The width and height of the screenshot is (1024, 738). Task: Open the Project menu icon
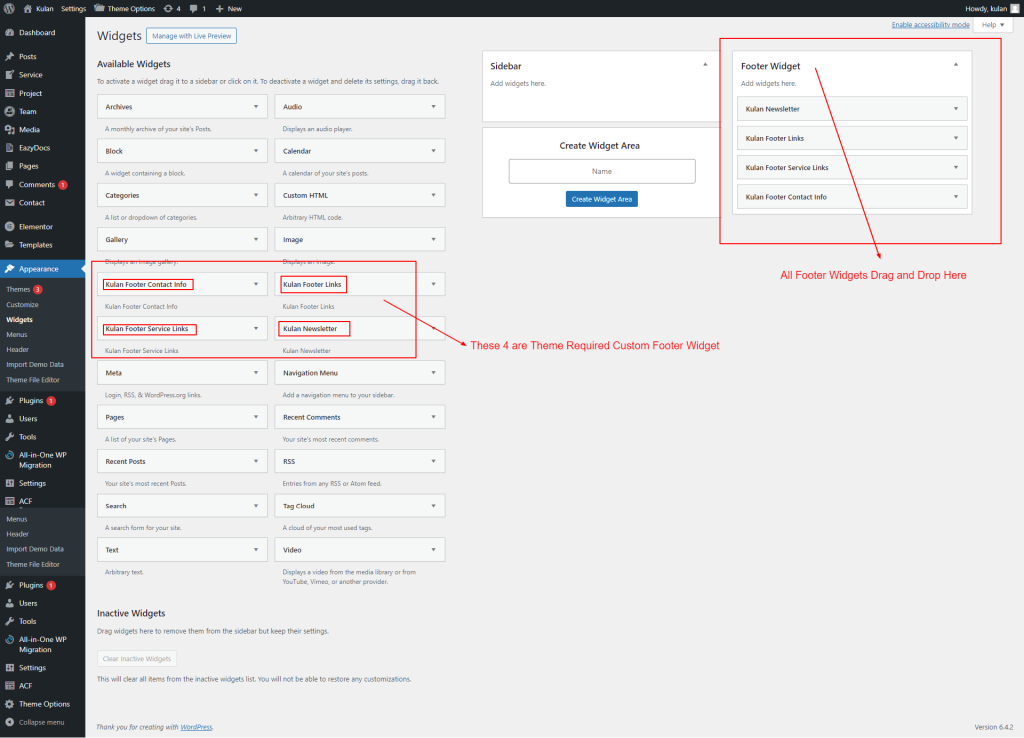(x=9, y=93)
